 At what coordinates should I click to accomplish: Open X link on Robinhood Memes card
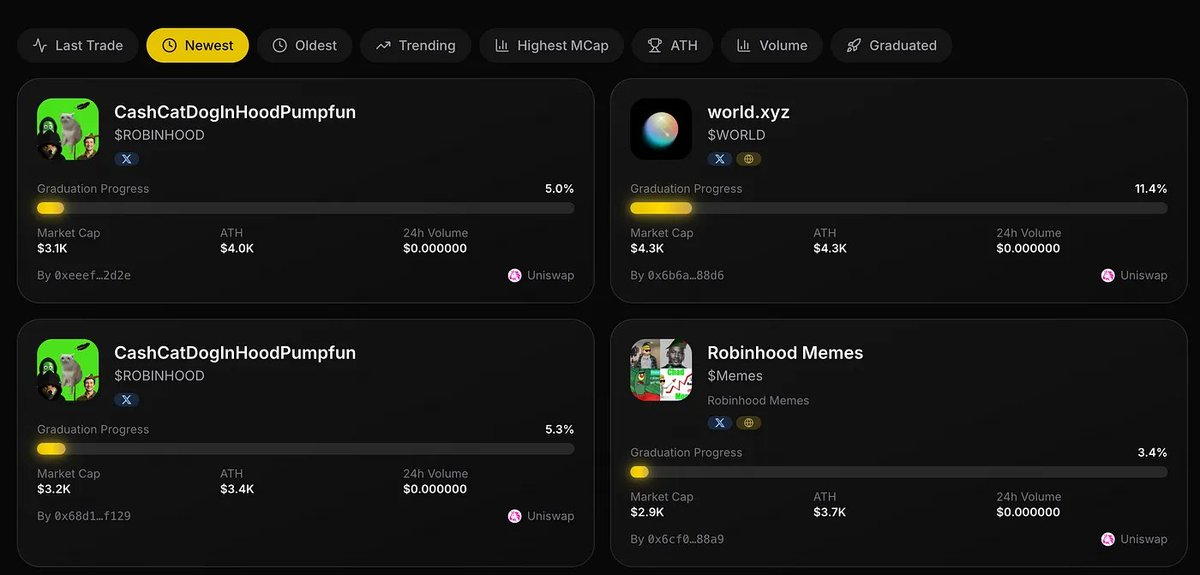[x=719, y=422]
